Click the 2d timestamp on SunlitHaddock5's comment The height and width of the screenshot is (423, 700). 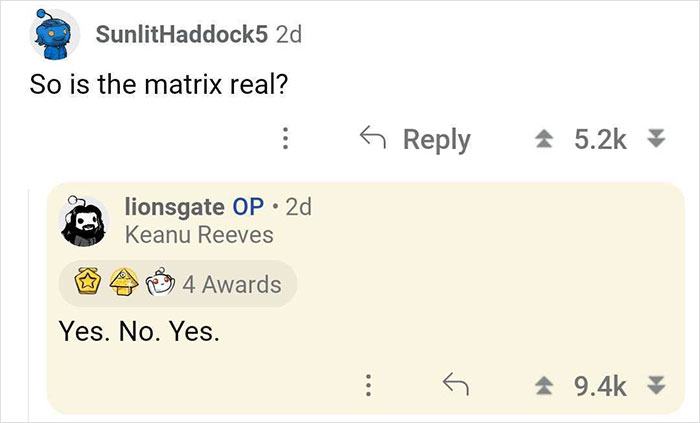click(288, 33)
